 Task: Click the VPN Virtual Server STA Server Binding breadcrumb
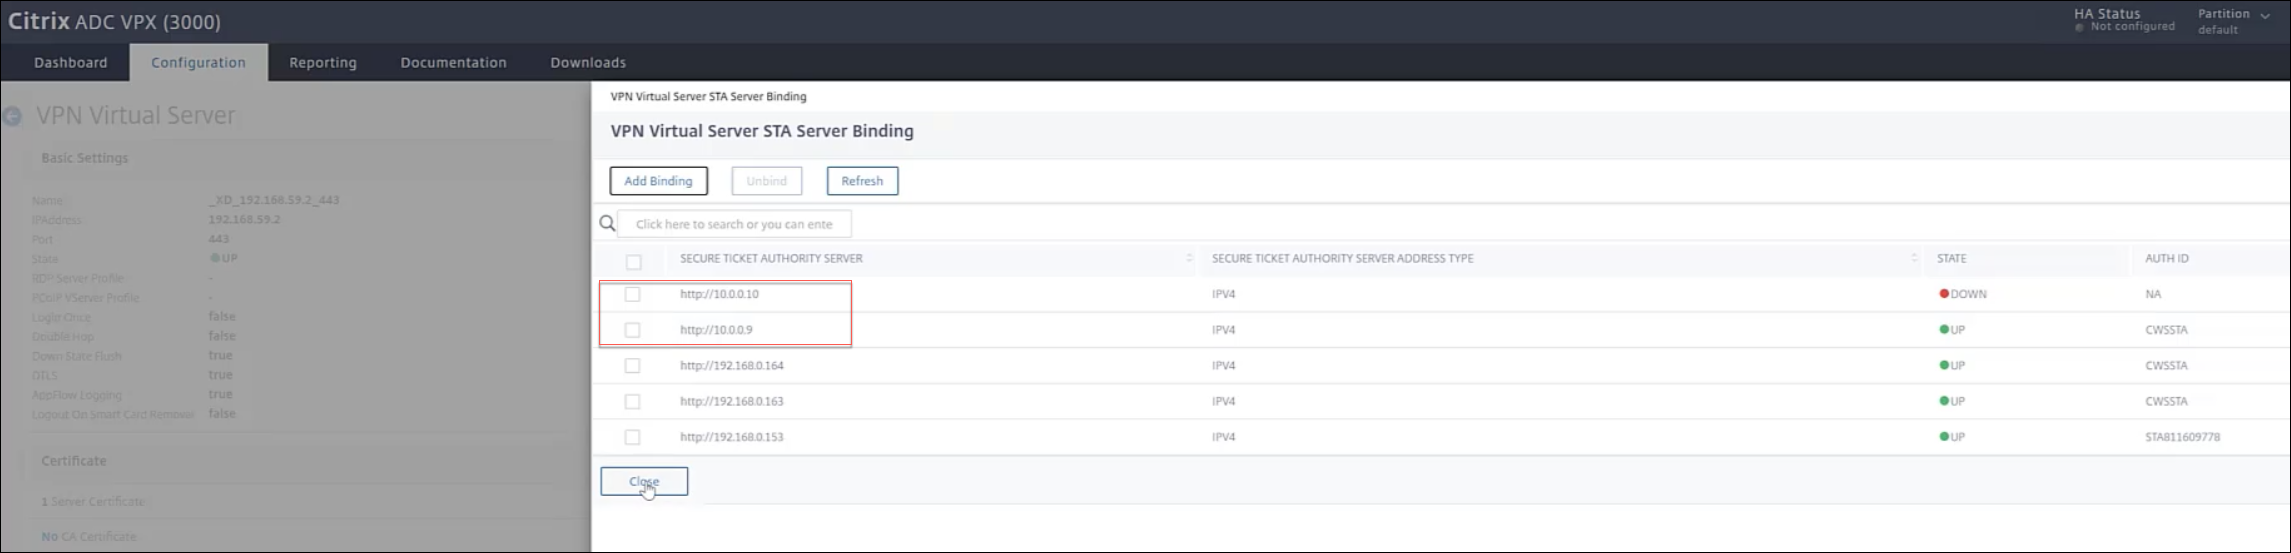(x=708, y=97)
